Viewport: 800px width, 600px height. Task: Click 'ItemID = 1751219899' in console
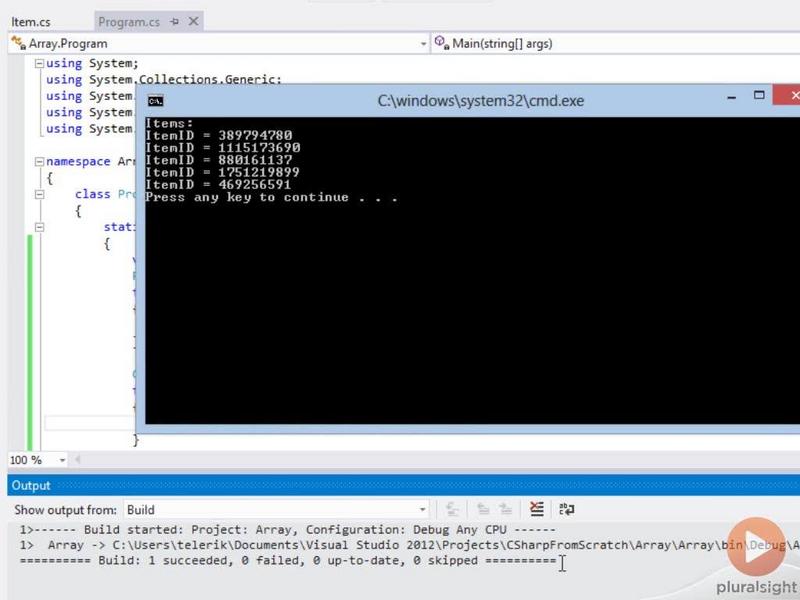click(x=222, y=172)
